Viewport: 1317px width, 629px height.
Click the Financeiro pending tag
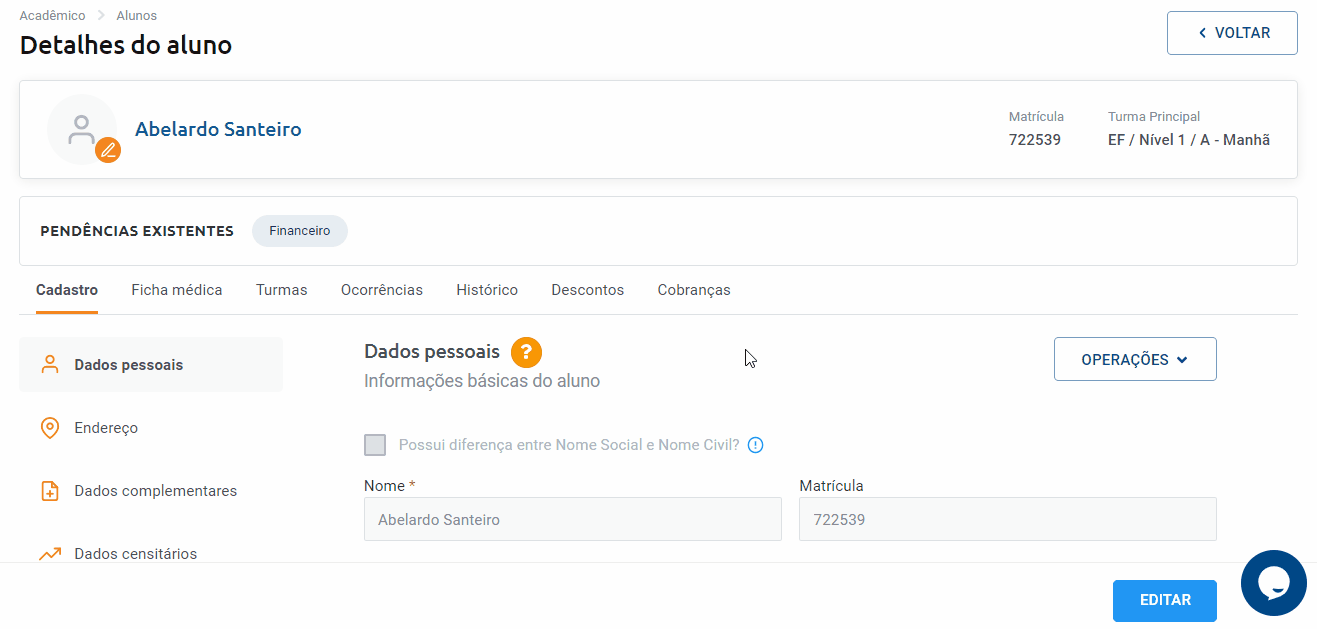click(x=300, y=231)
